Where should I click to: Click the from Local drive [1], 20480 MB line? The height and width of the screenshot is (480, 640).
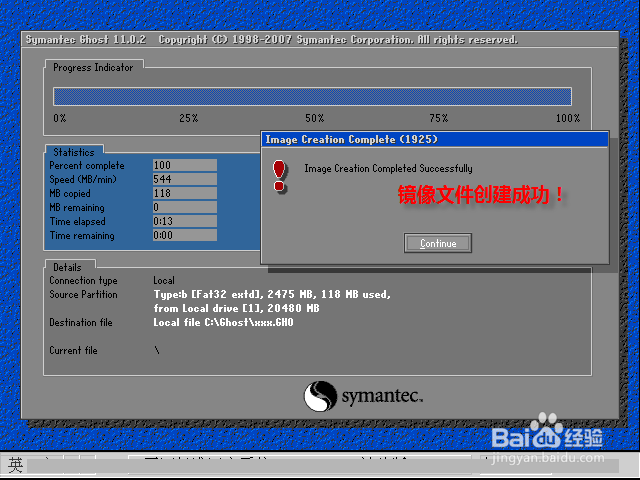pos(236,308)
